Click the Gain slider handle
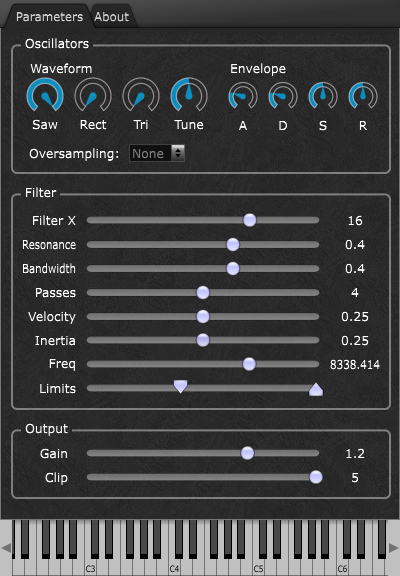 [247, 453]
